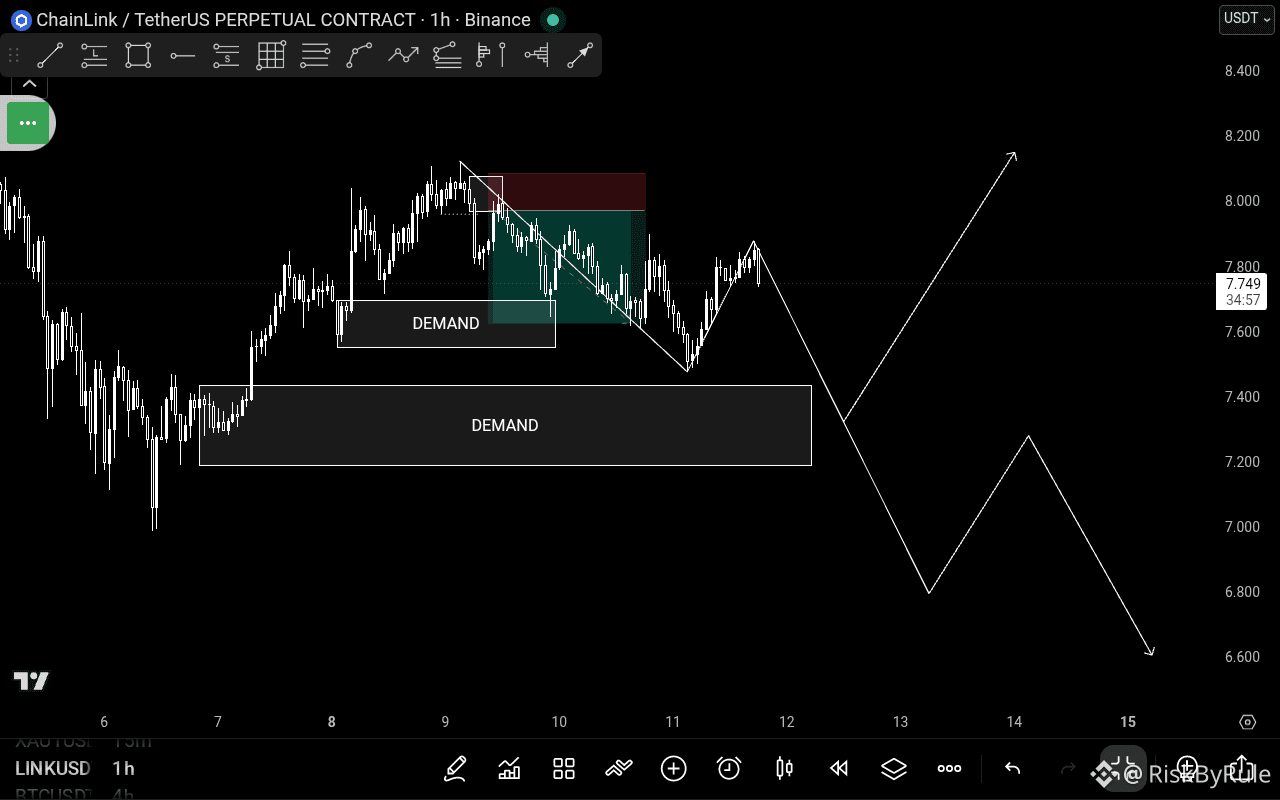
Task: Select LINKUSD 1h watchlist row
Action: 75,768
